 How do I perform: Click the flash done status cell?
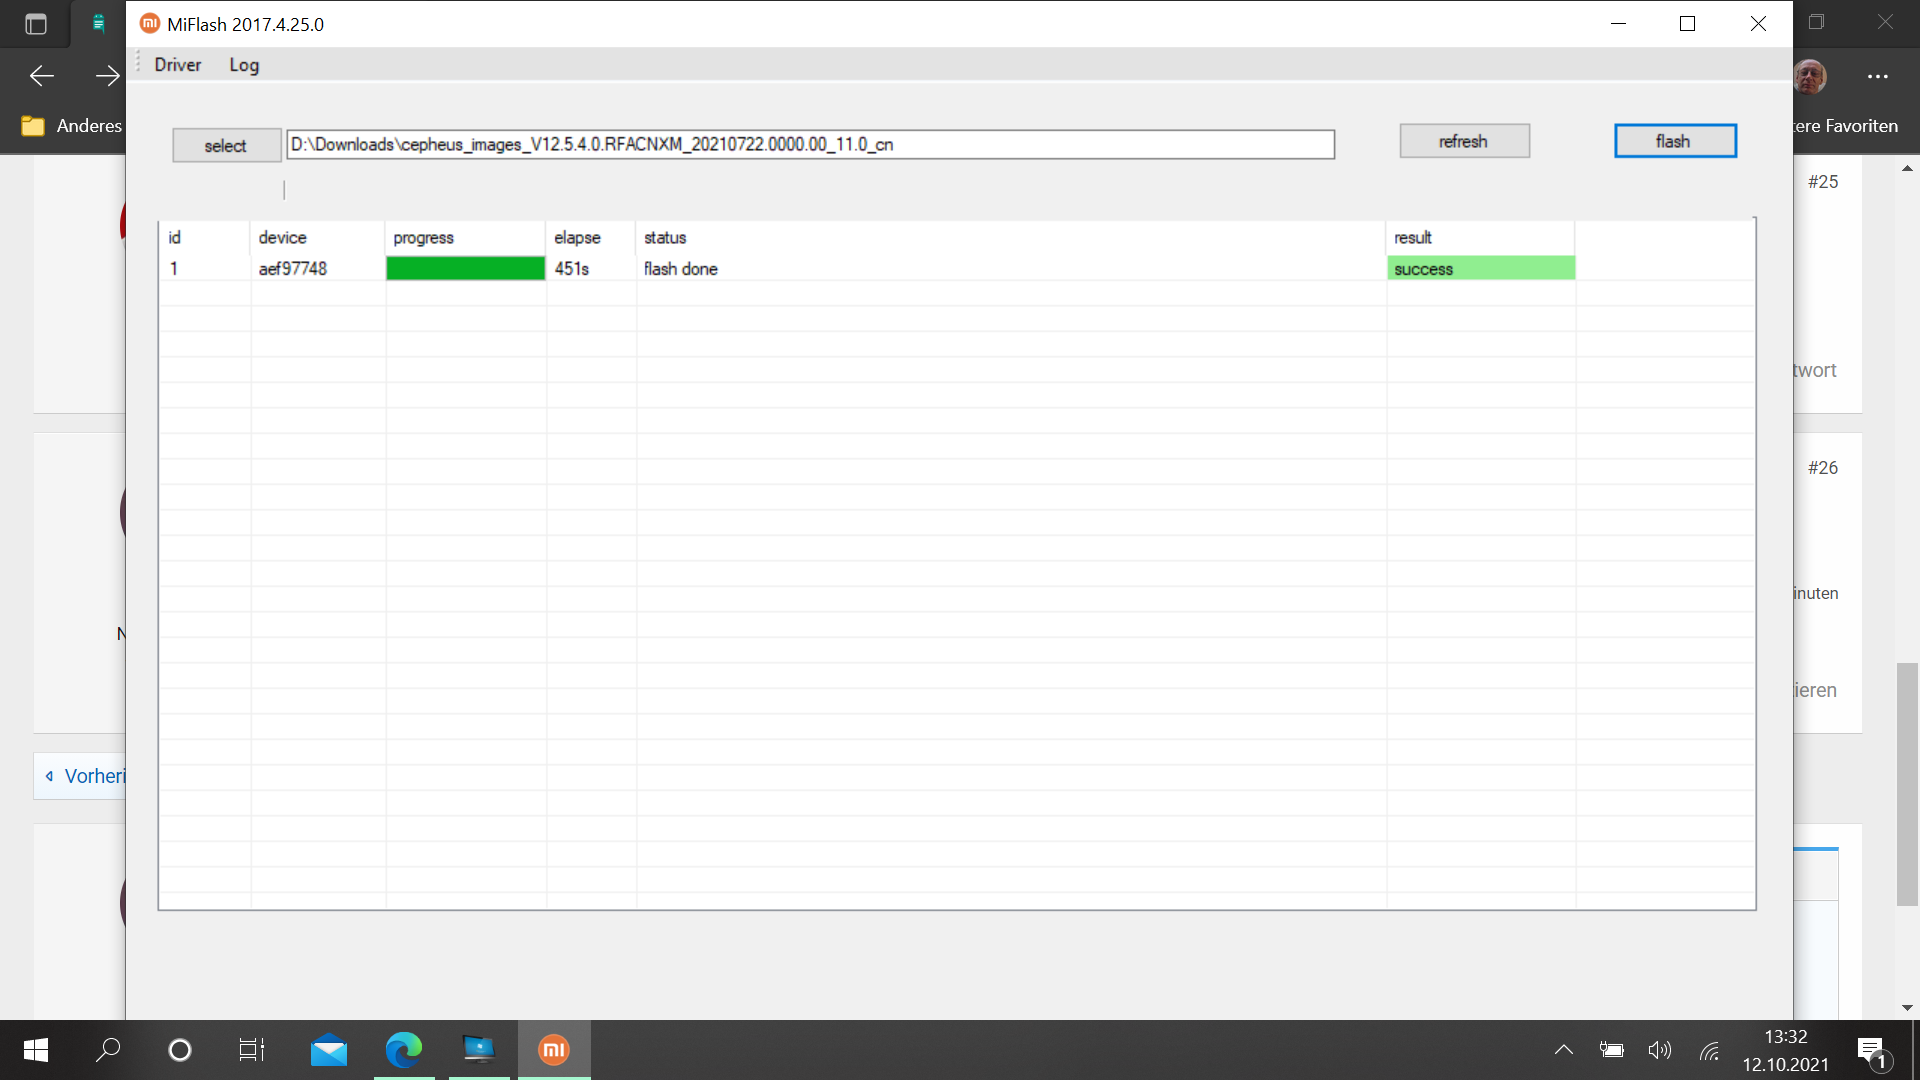tap(1010, 268)
